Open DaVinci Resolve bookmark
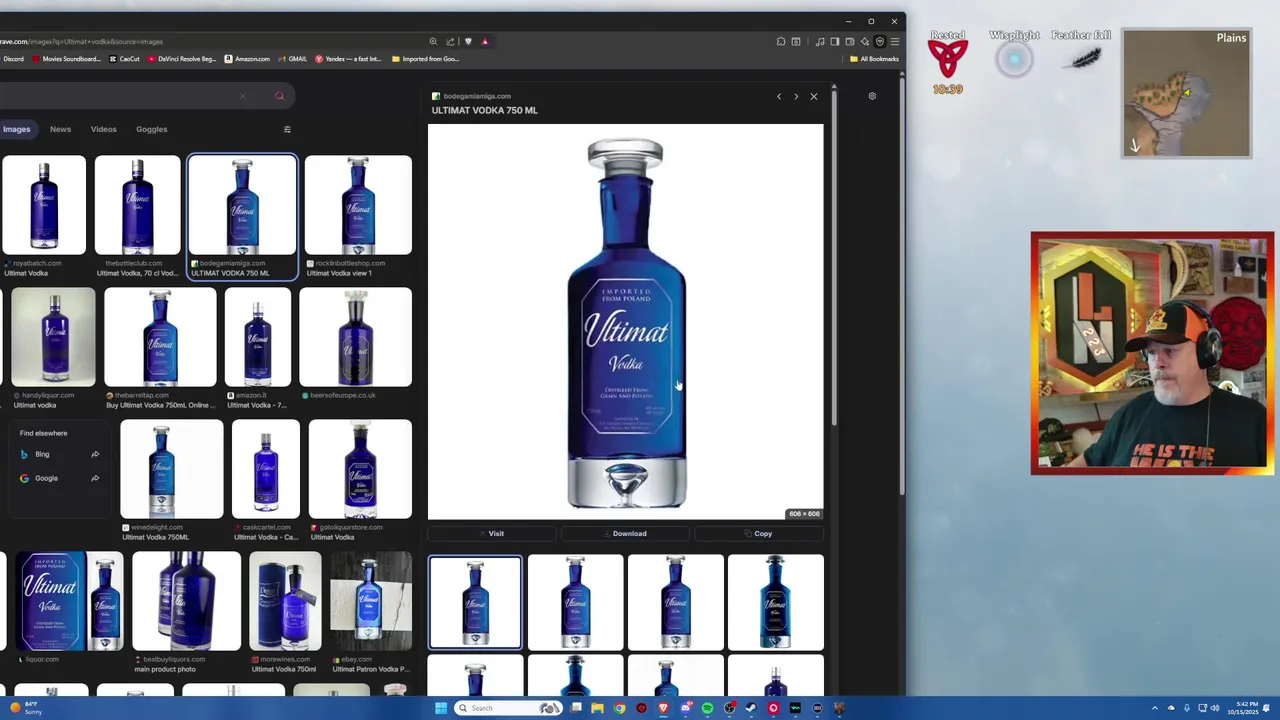The image size is (1280, 720). pyautogui.click(x=184, y=59)
